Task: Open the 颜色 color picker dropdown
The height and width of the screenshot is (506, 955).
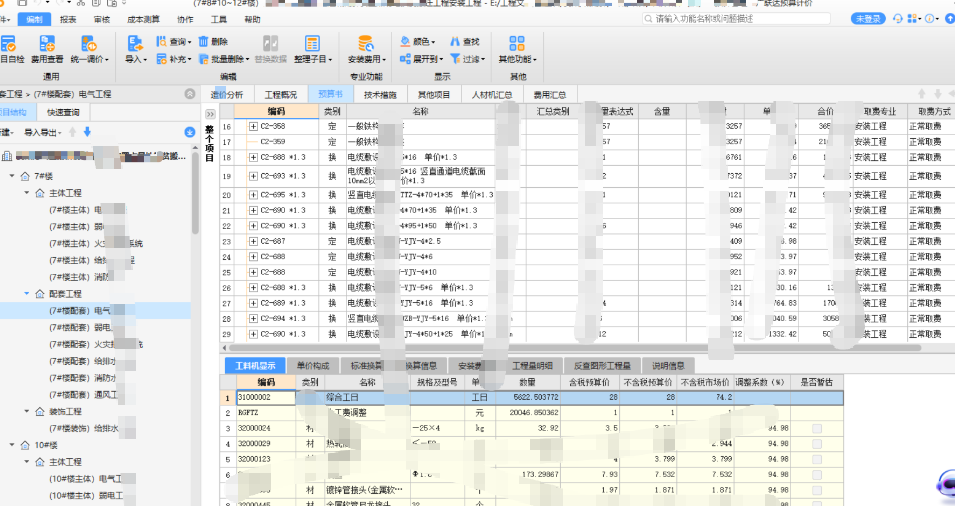Action: pyautogui.click(x=421, y=41)
